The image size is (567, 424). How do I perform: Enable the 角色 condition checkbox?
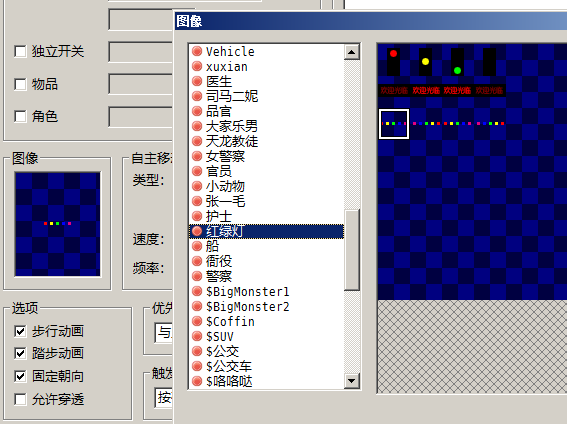20,116
